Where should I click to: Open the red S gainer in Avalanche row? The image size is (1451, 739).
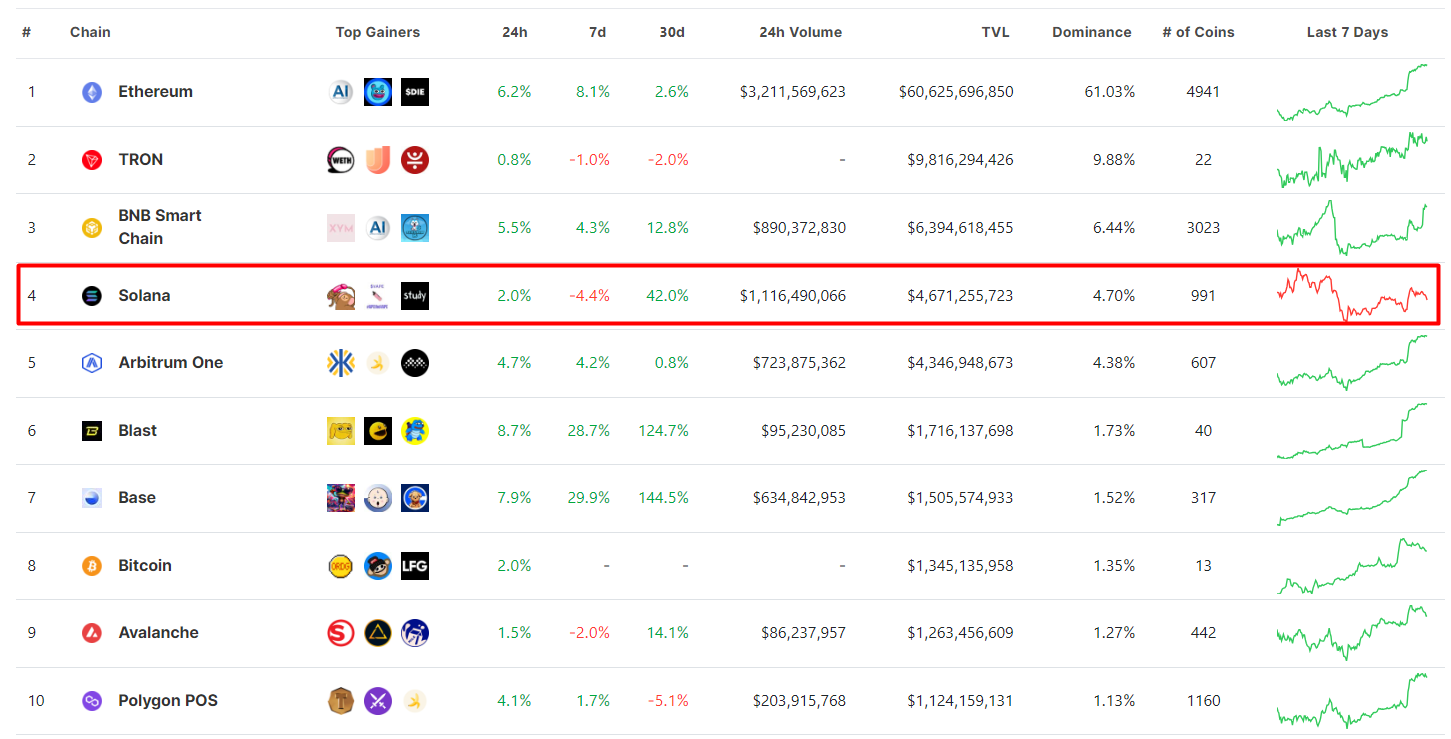341,633
